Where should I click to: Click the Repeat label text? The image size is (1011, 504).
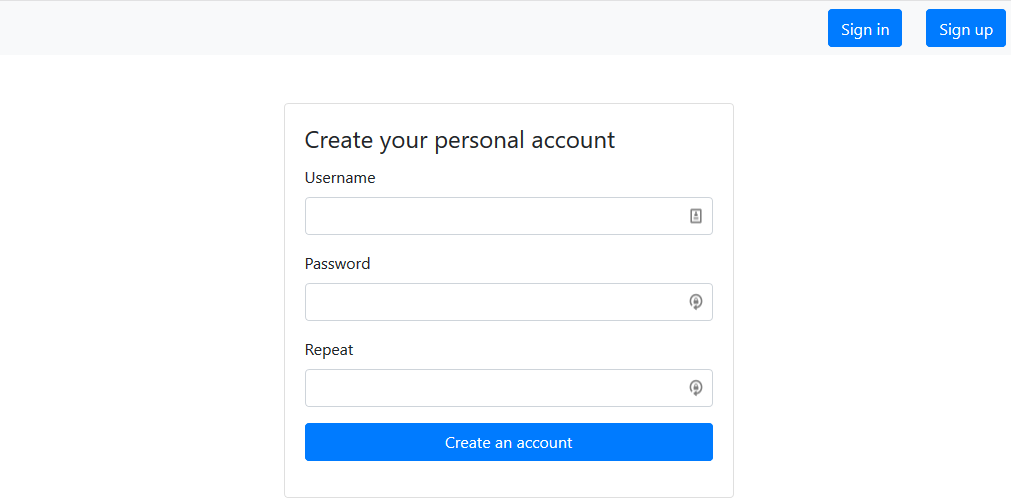pyautogui.click(x=329, y=350)
